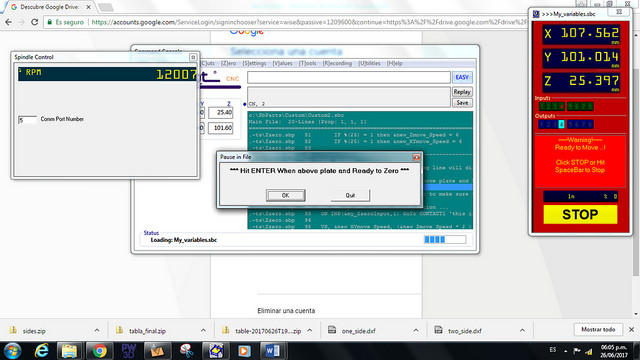Close the Descubre Google Drive tab
Image resolution: width=640 pixels, height=360 pixels.
(x=88, y=7)
